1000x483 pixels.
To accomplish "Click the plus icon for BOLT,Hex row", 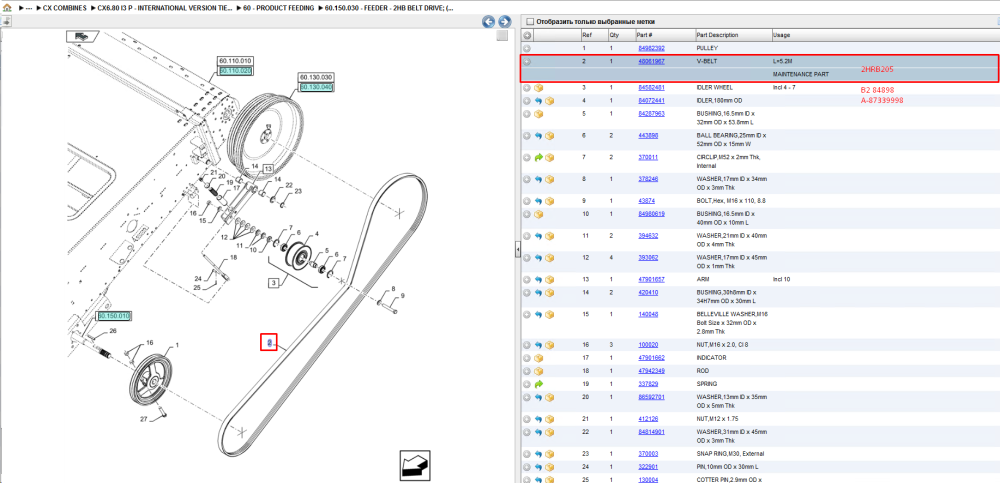I will point(527,201).
